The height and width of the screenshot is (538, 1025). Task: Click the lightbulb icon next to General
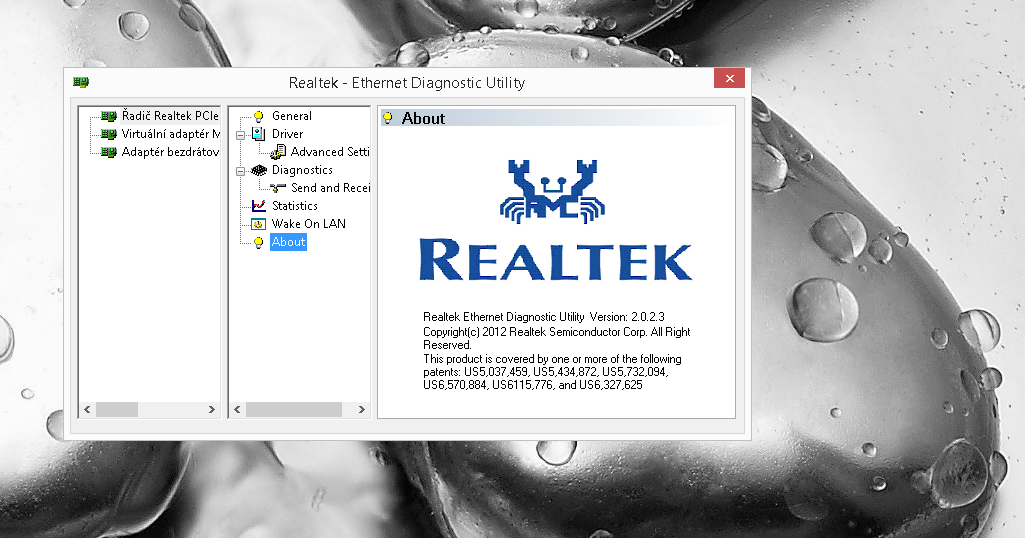click(x=259, y=116)
